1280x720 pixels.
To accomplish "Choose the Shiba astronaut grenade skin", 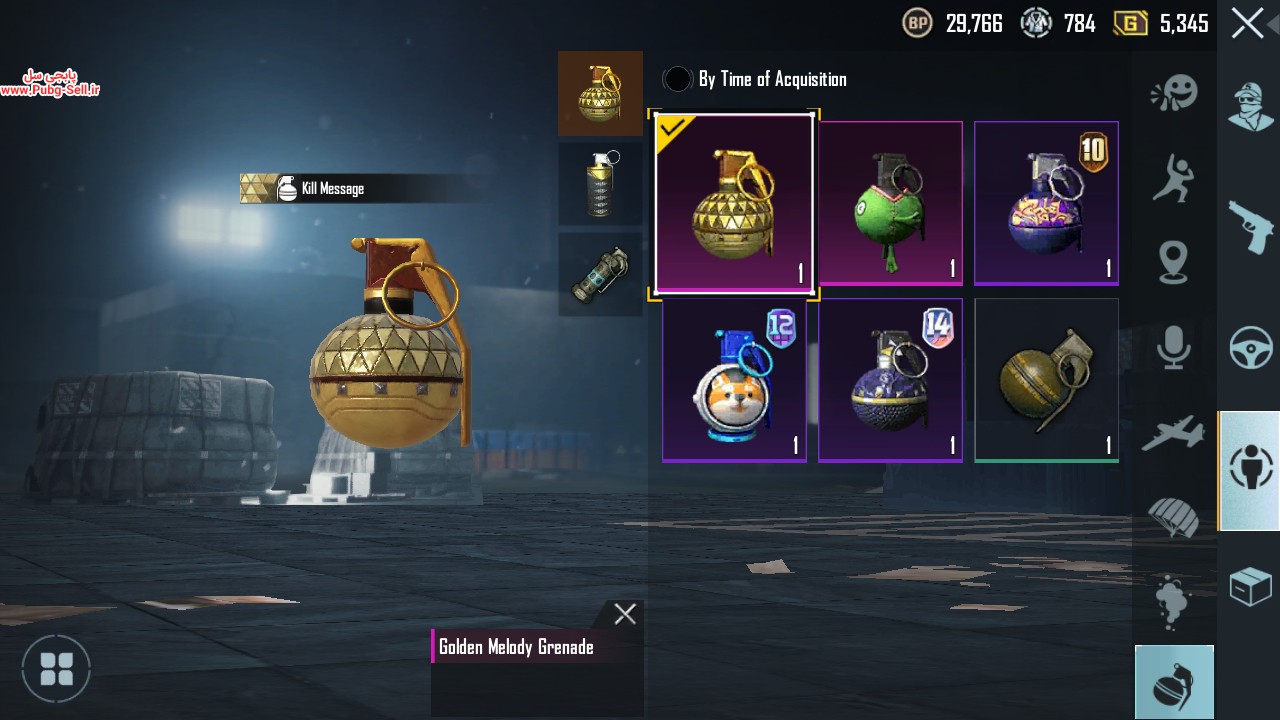I will pyautogui.click(x=734, y=380).
